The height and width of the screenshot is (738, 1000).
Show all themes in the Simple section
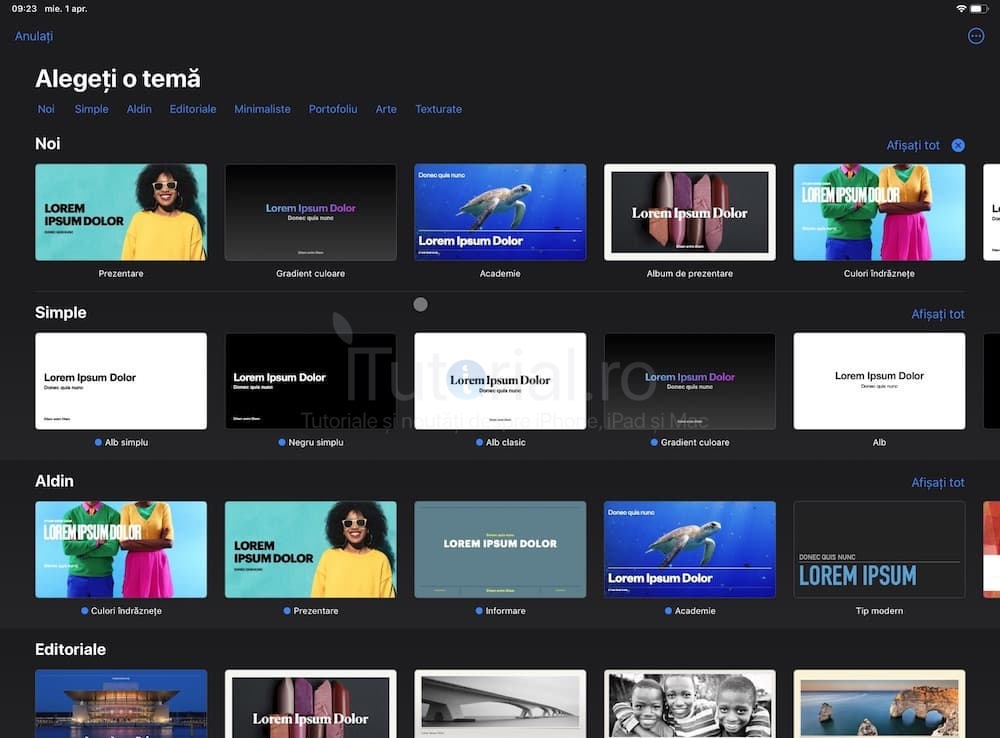click(x=938, y=314)
